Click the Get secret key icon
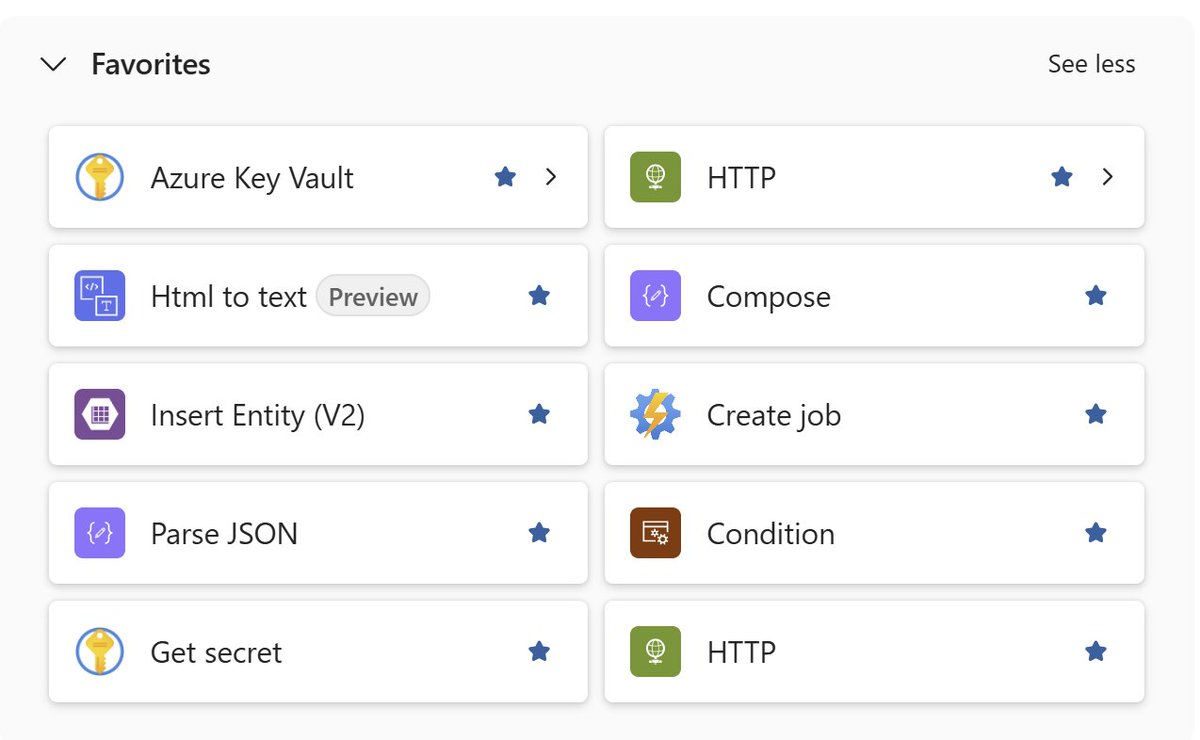This screenshot has height=740, width=1200. tap(100, 652)
